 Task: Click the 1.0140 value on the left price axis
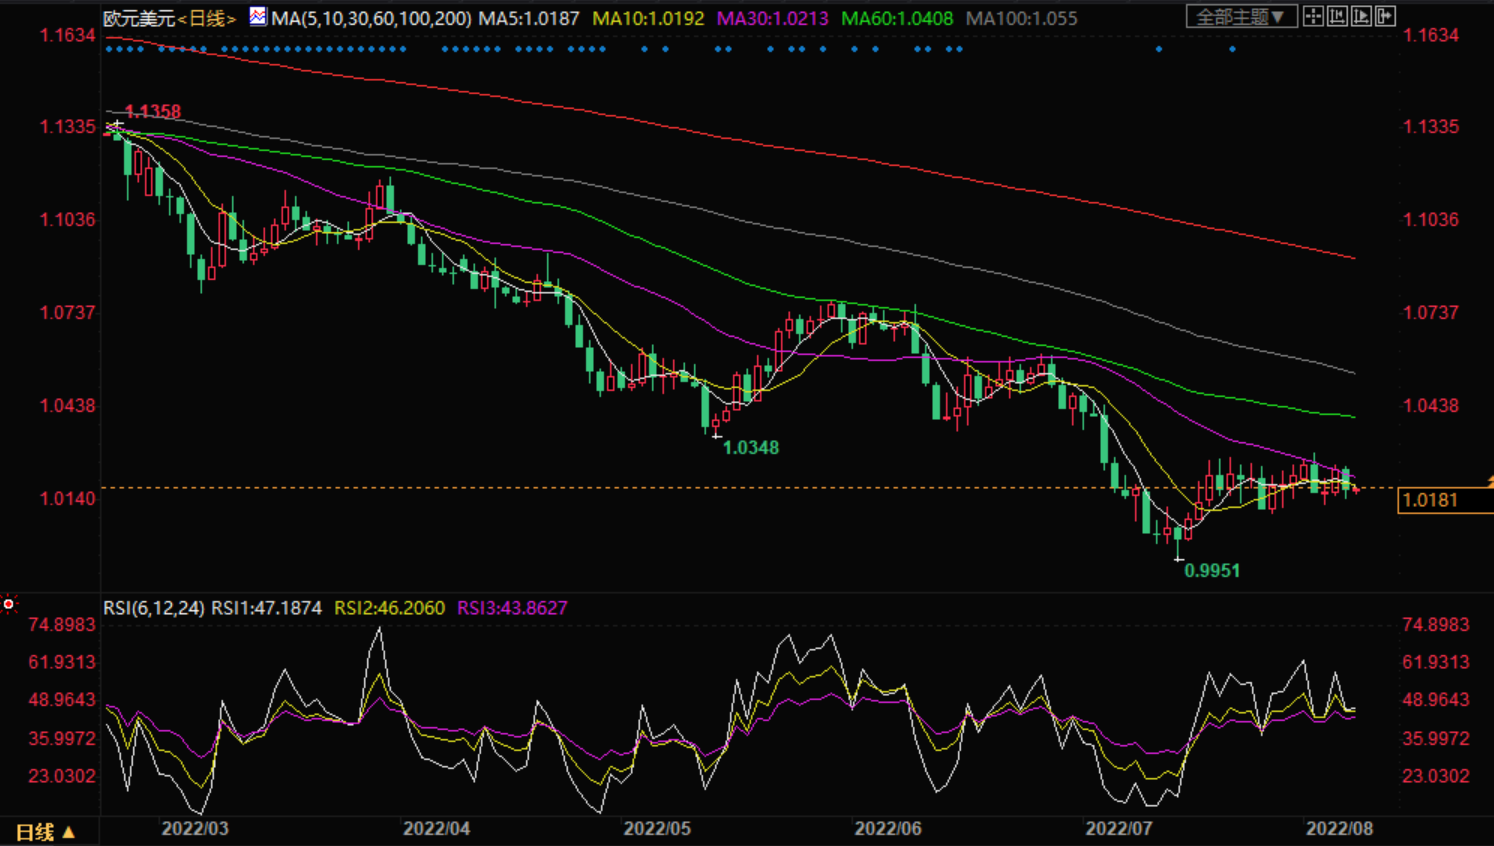[x=68, y=499]
